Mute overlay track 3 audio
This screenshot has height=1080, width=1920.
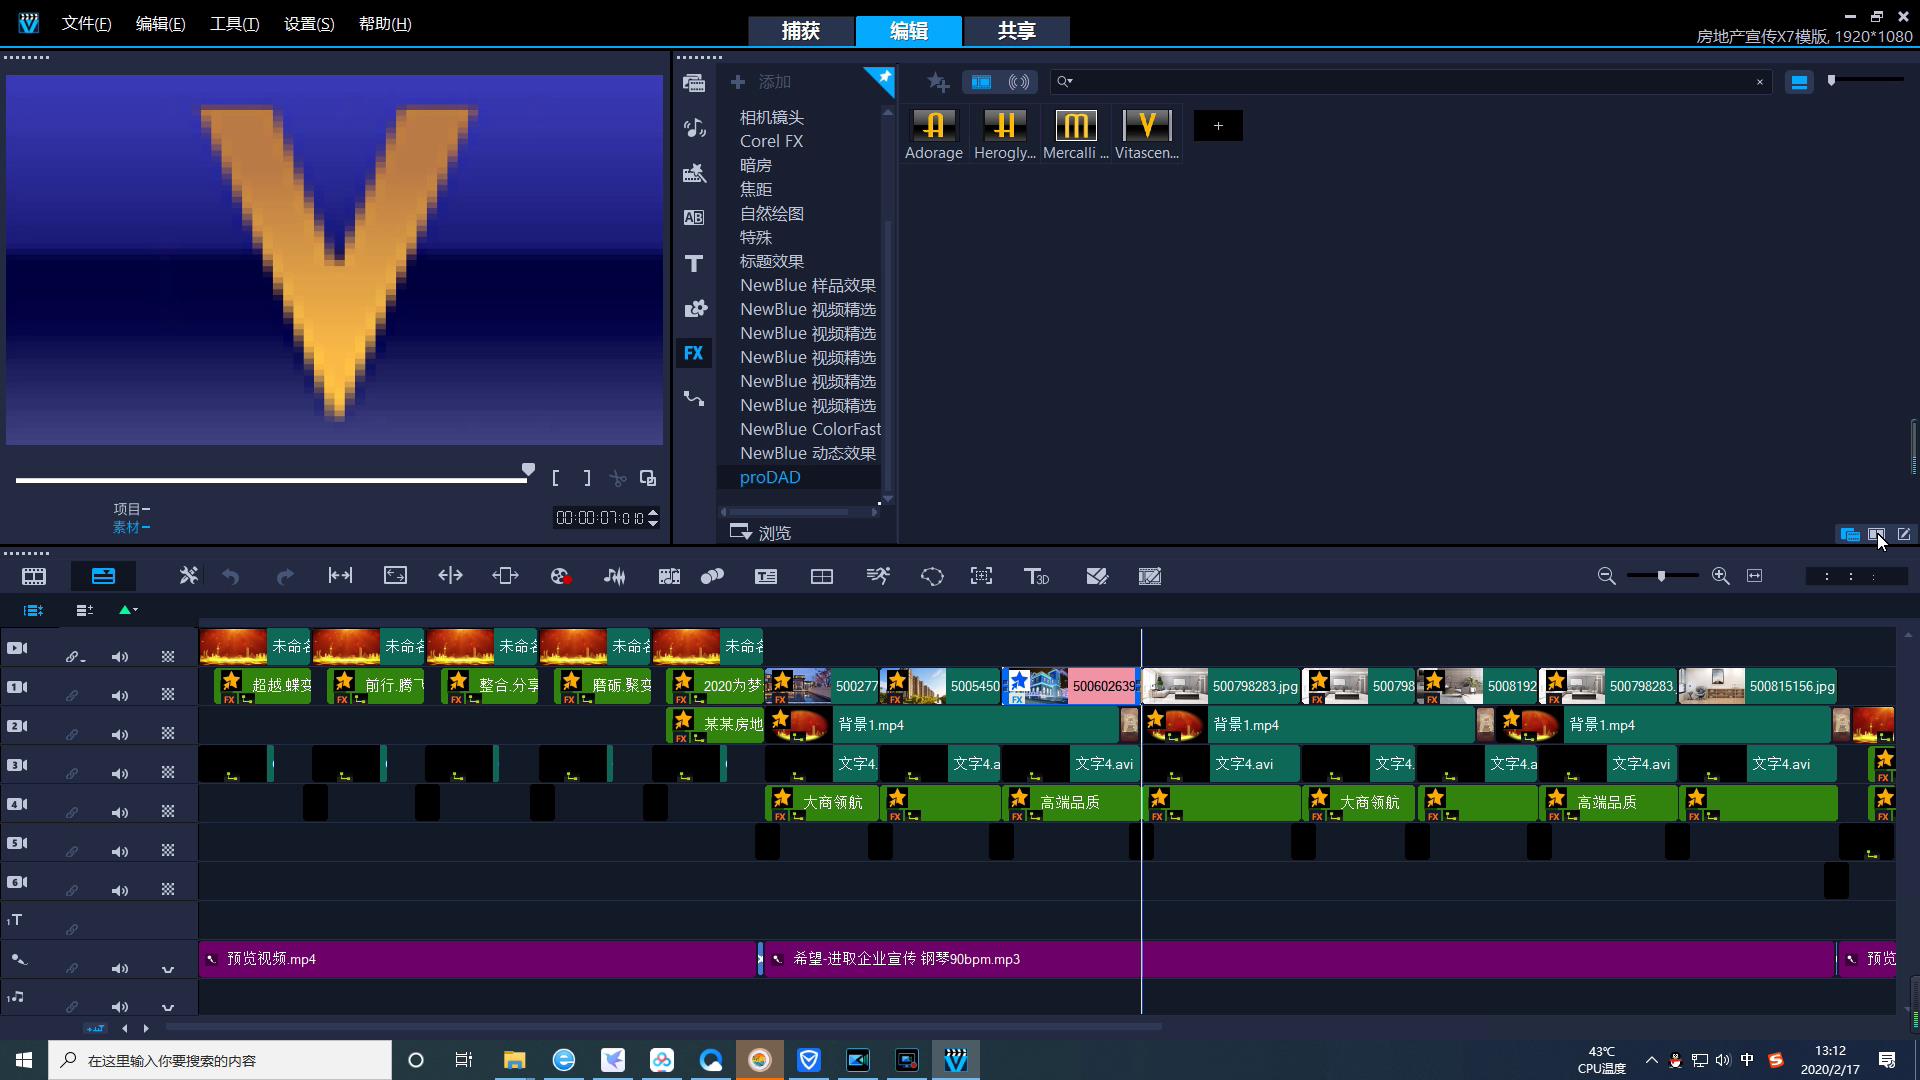pos(120,773)
